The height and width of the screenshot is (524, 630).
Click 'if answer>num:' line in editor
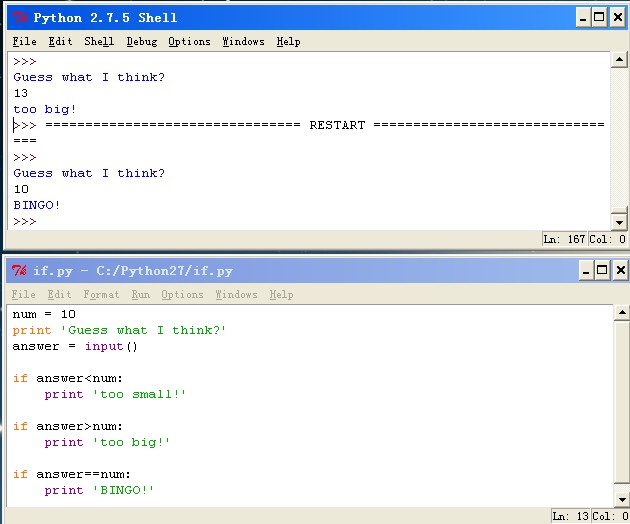point(68,426)
